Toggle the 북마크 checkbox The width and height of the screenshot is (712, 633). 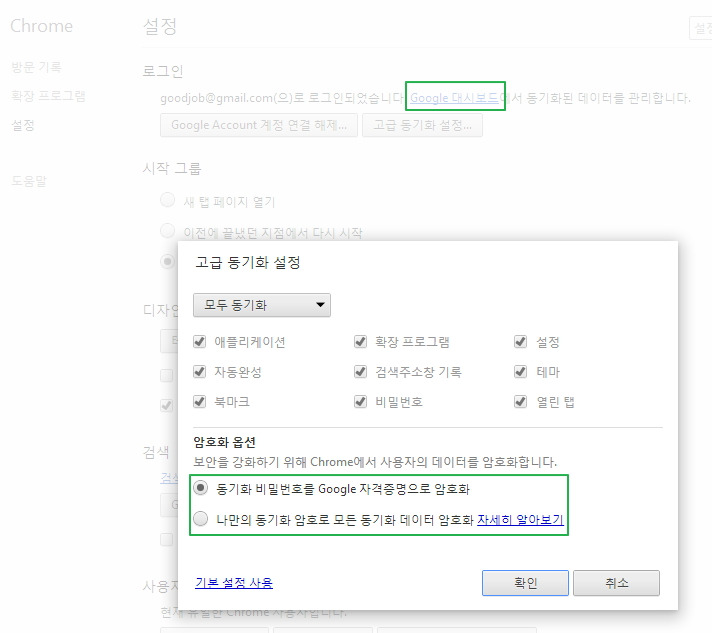pyautogui.click(x=200, y=401)
